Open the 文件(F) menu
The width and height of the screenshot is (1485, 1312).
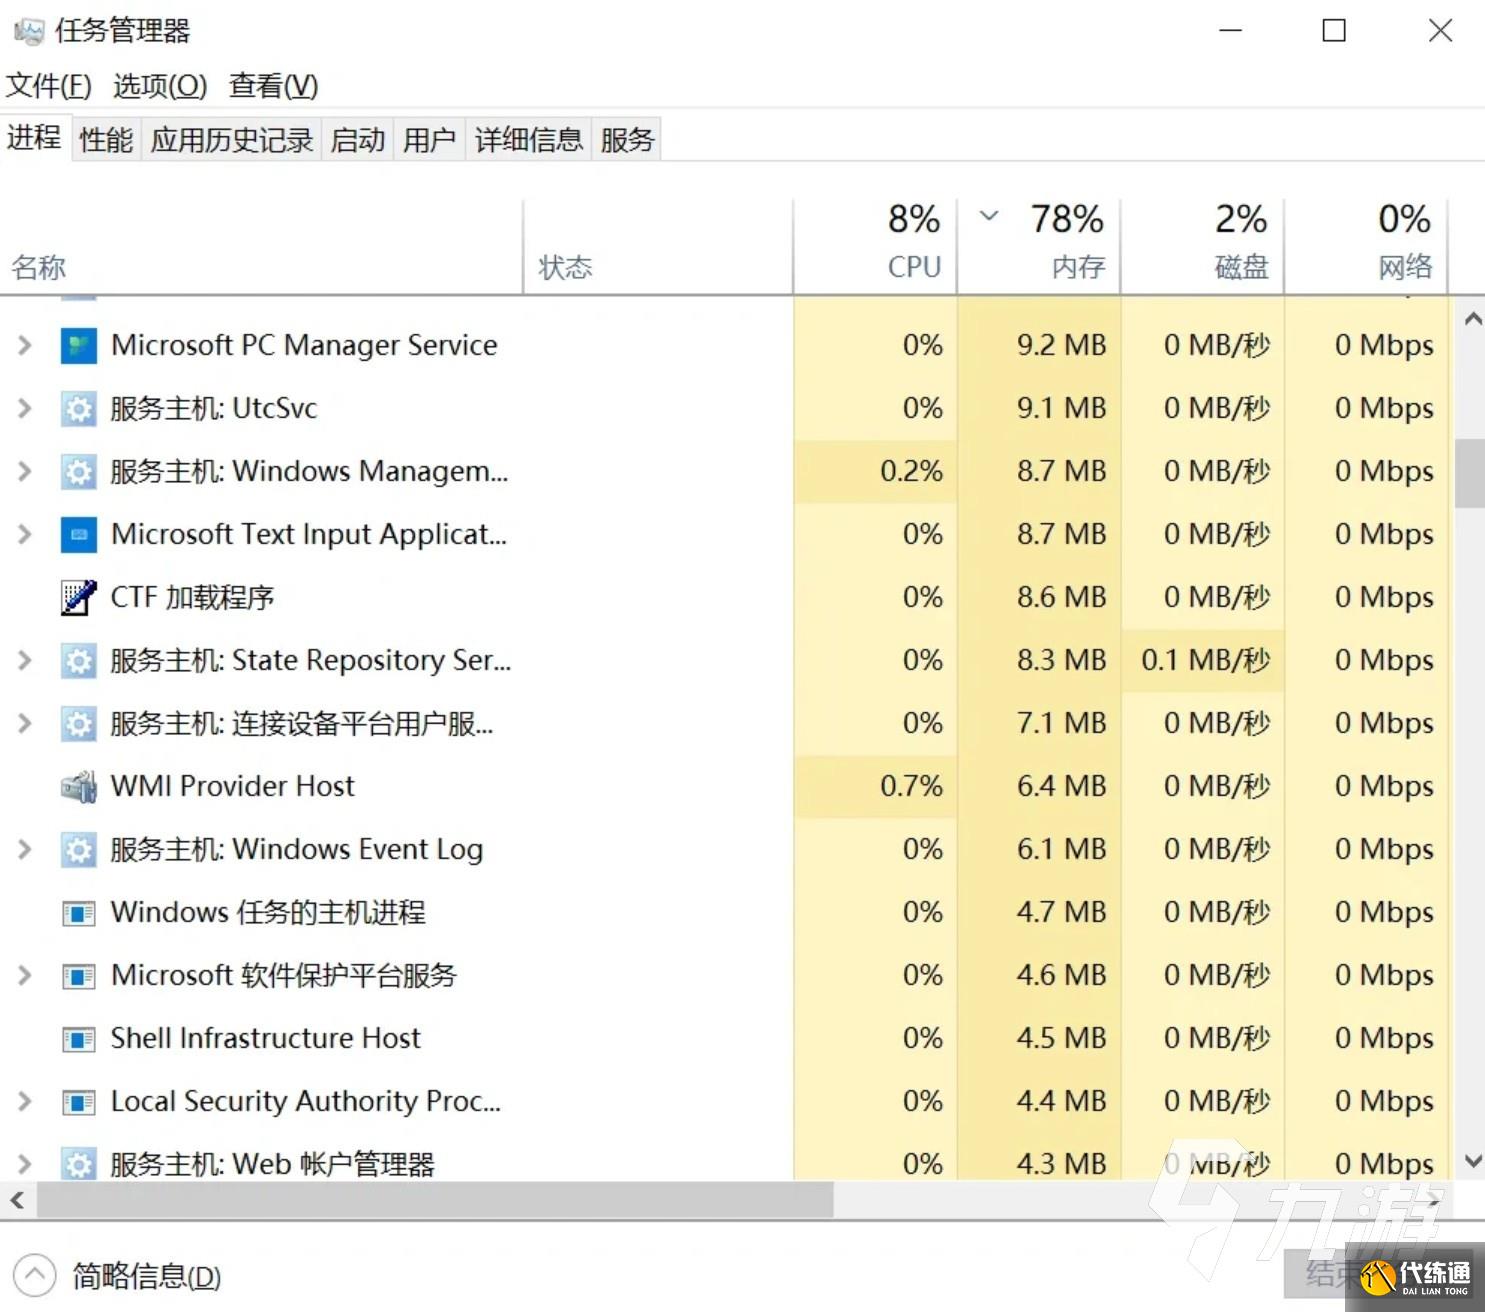tap(48, 86)
